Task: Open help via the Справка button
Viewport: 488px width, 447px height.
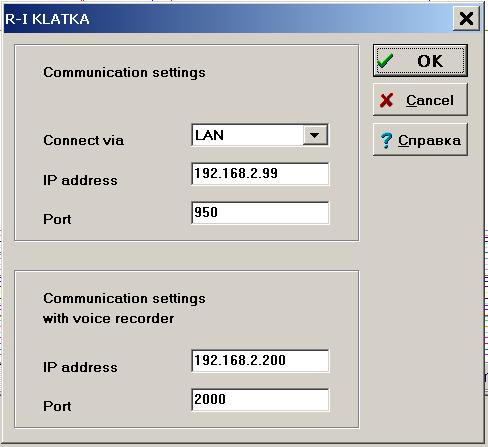Action: (x=420, y=139)
